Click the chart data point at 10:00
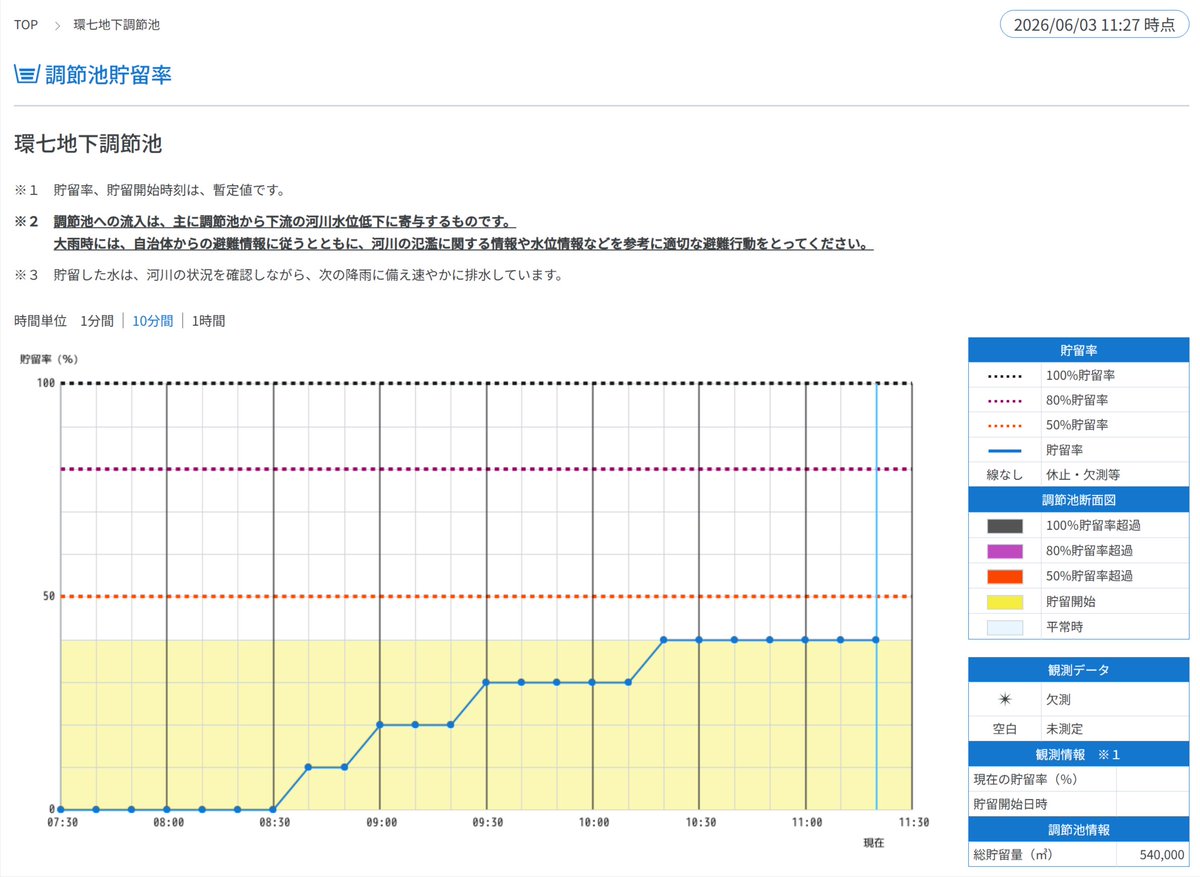 (x=592, y=682)
